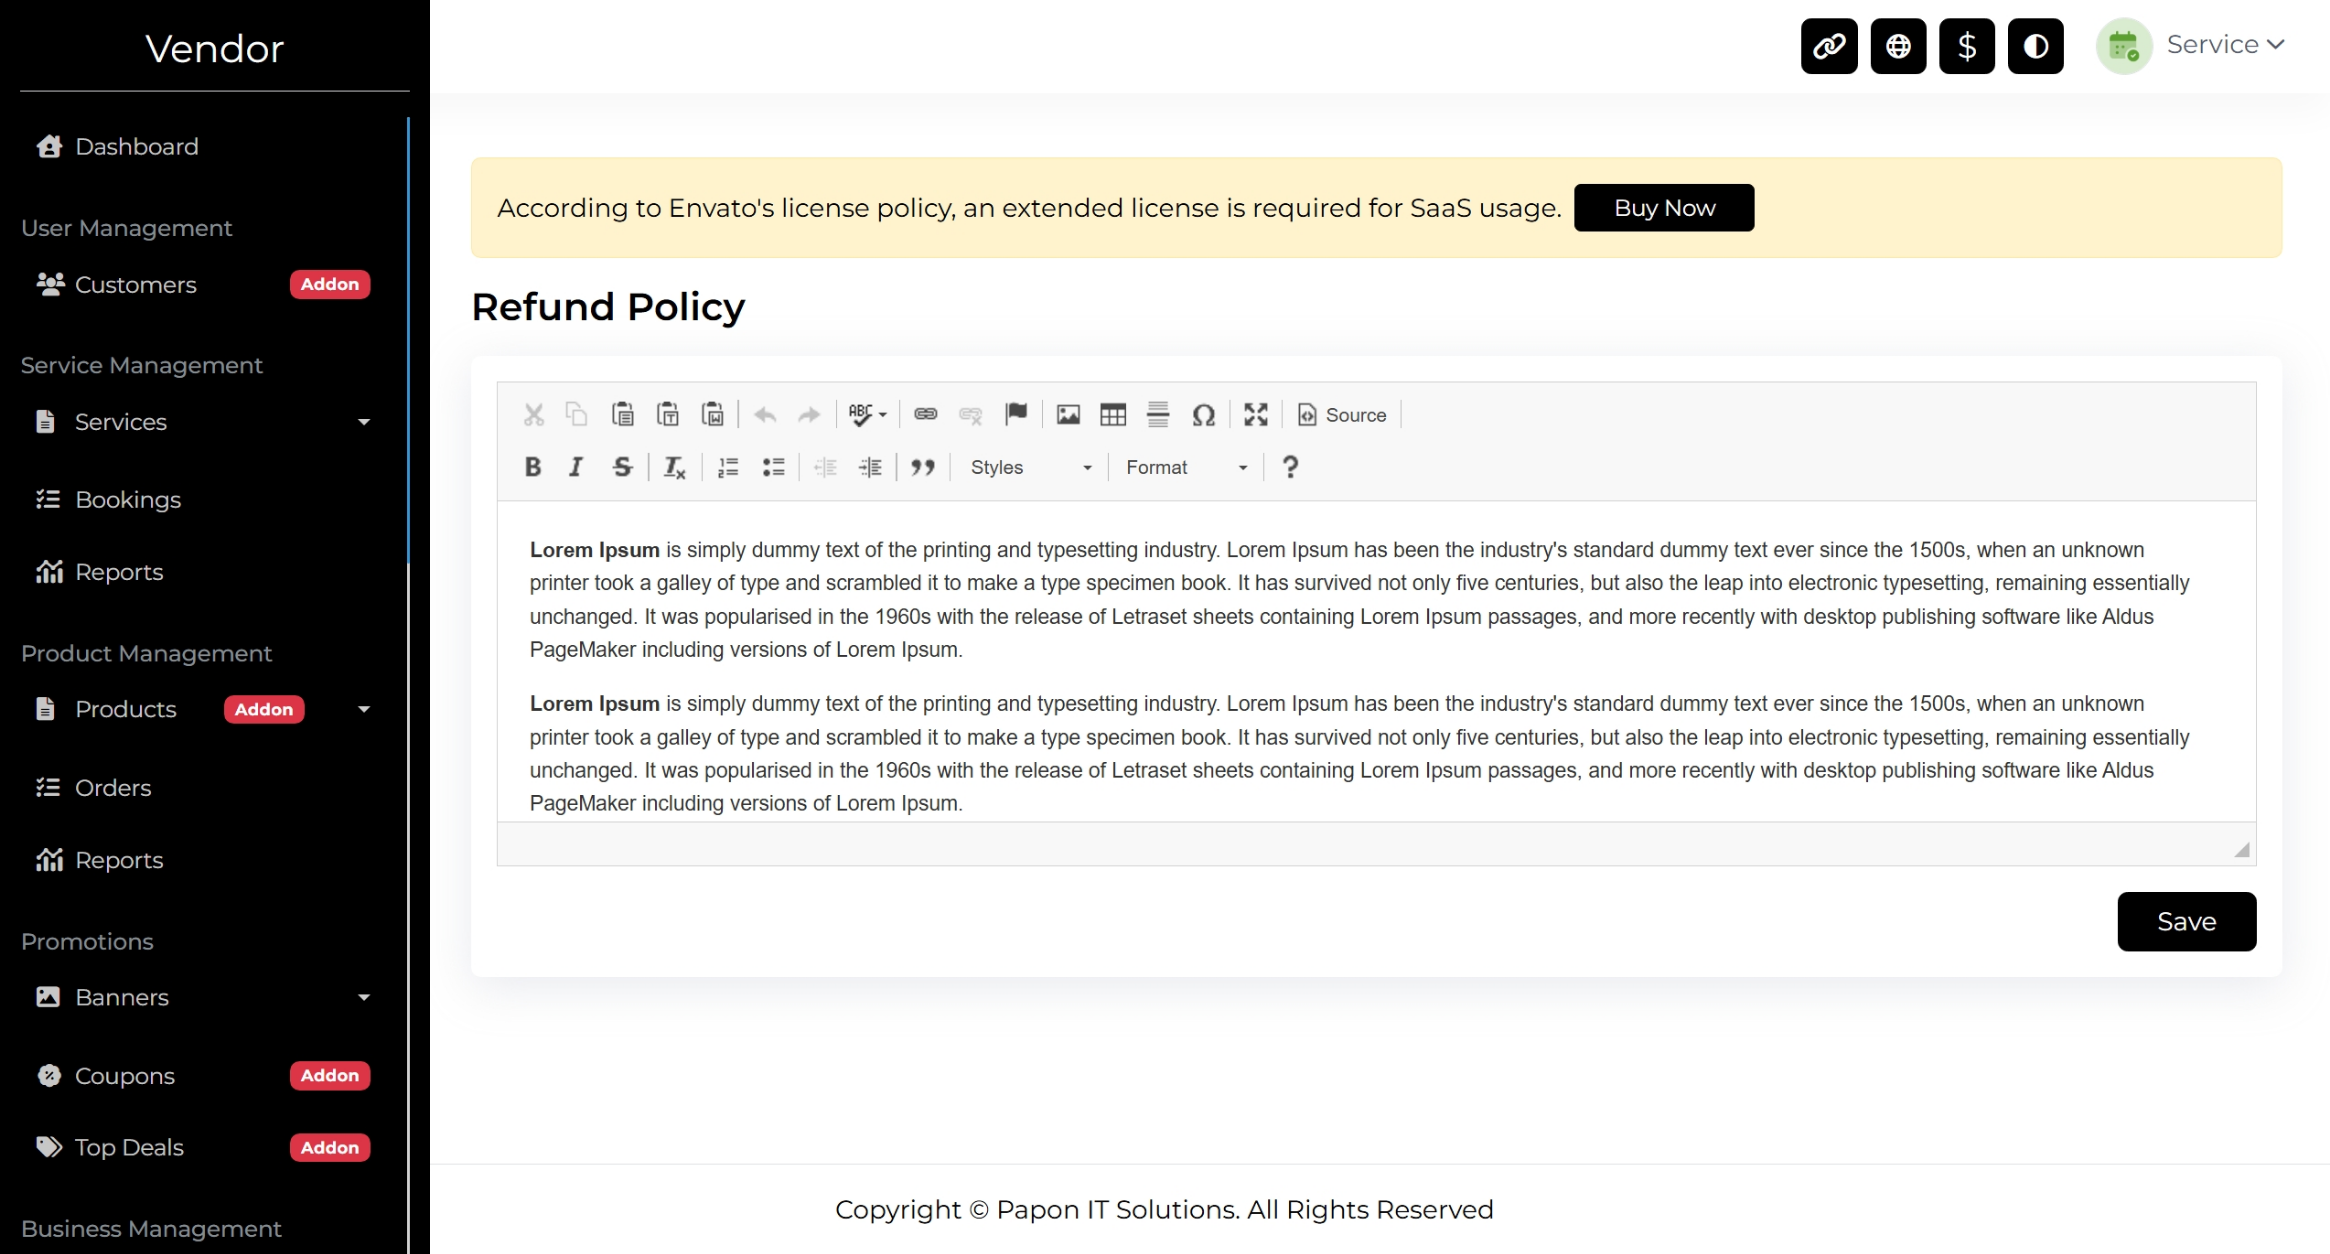Open the Styles dropdown
Viewport: 2330px width, 1254px height.
(1030, 467)
